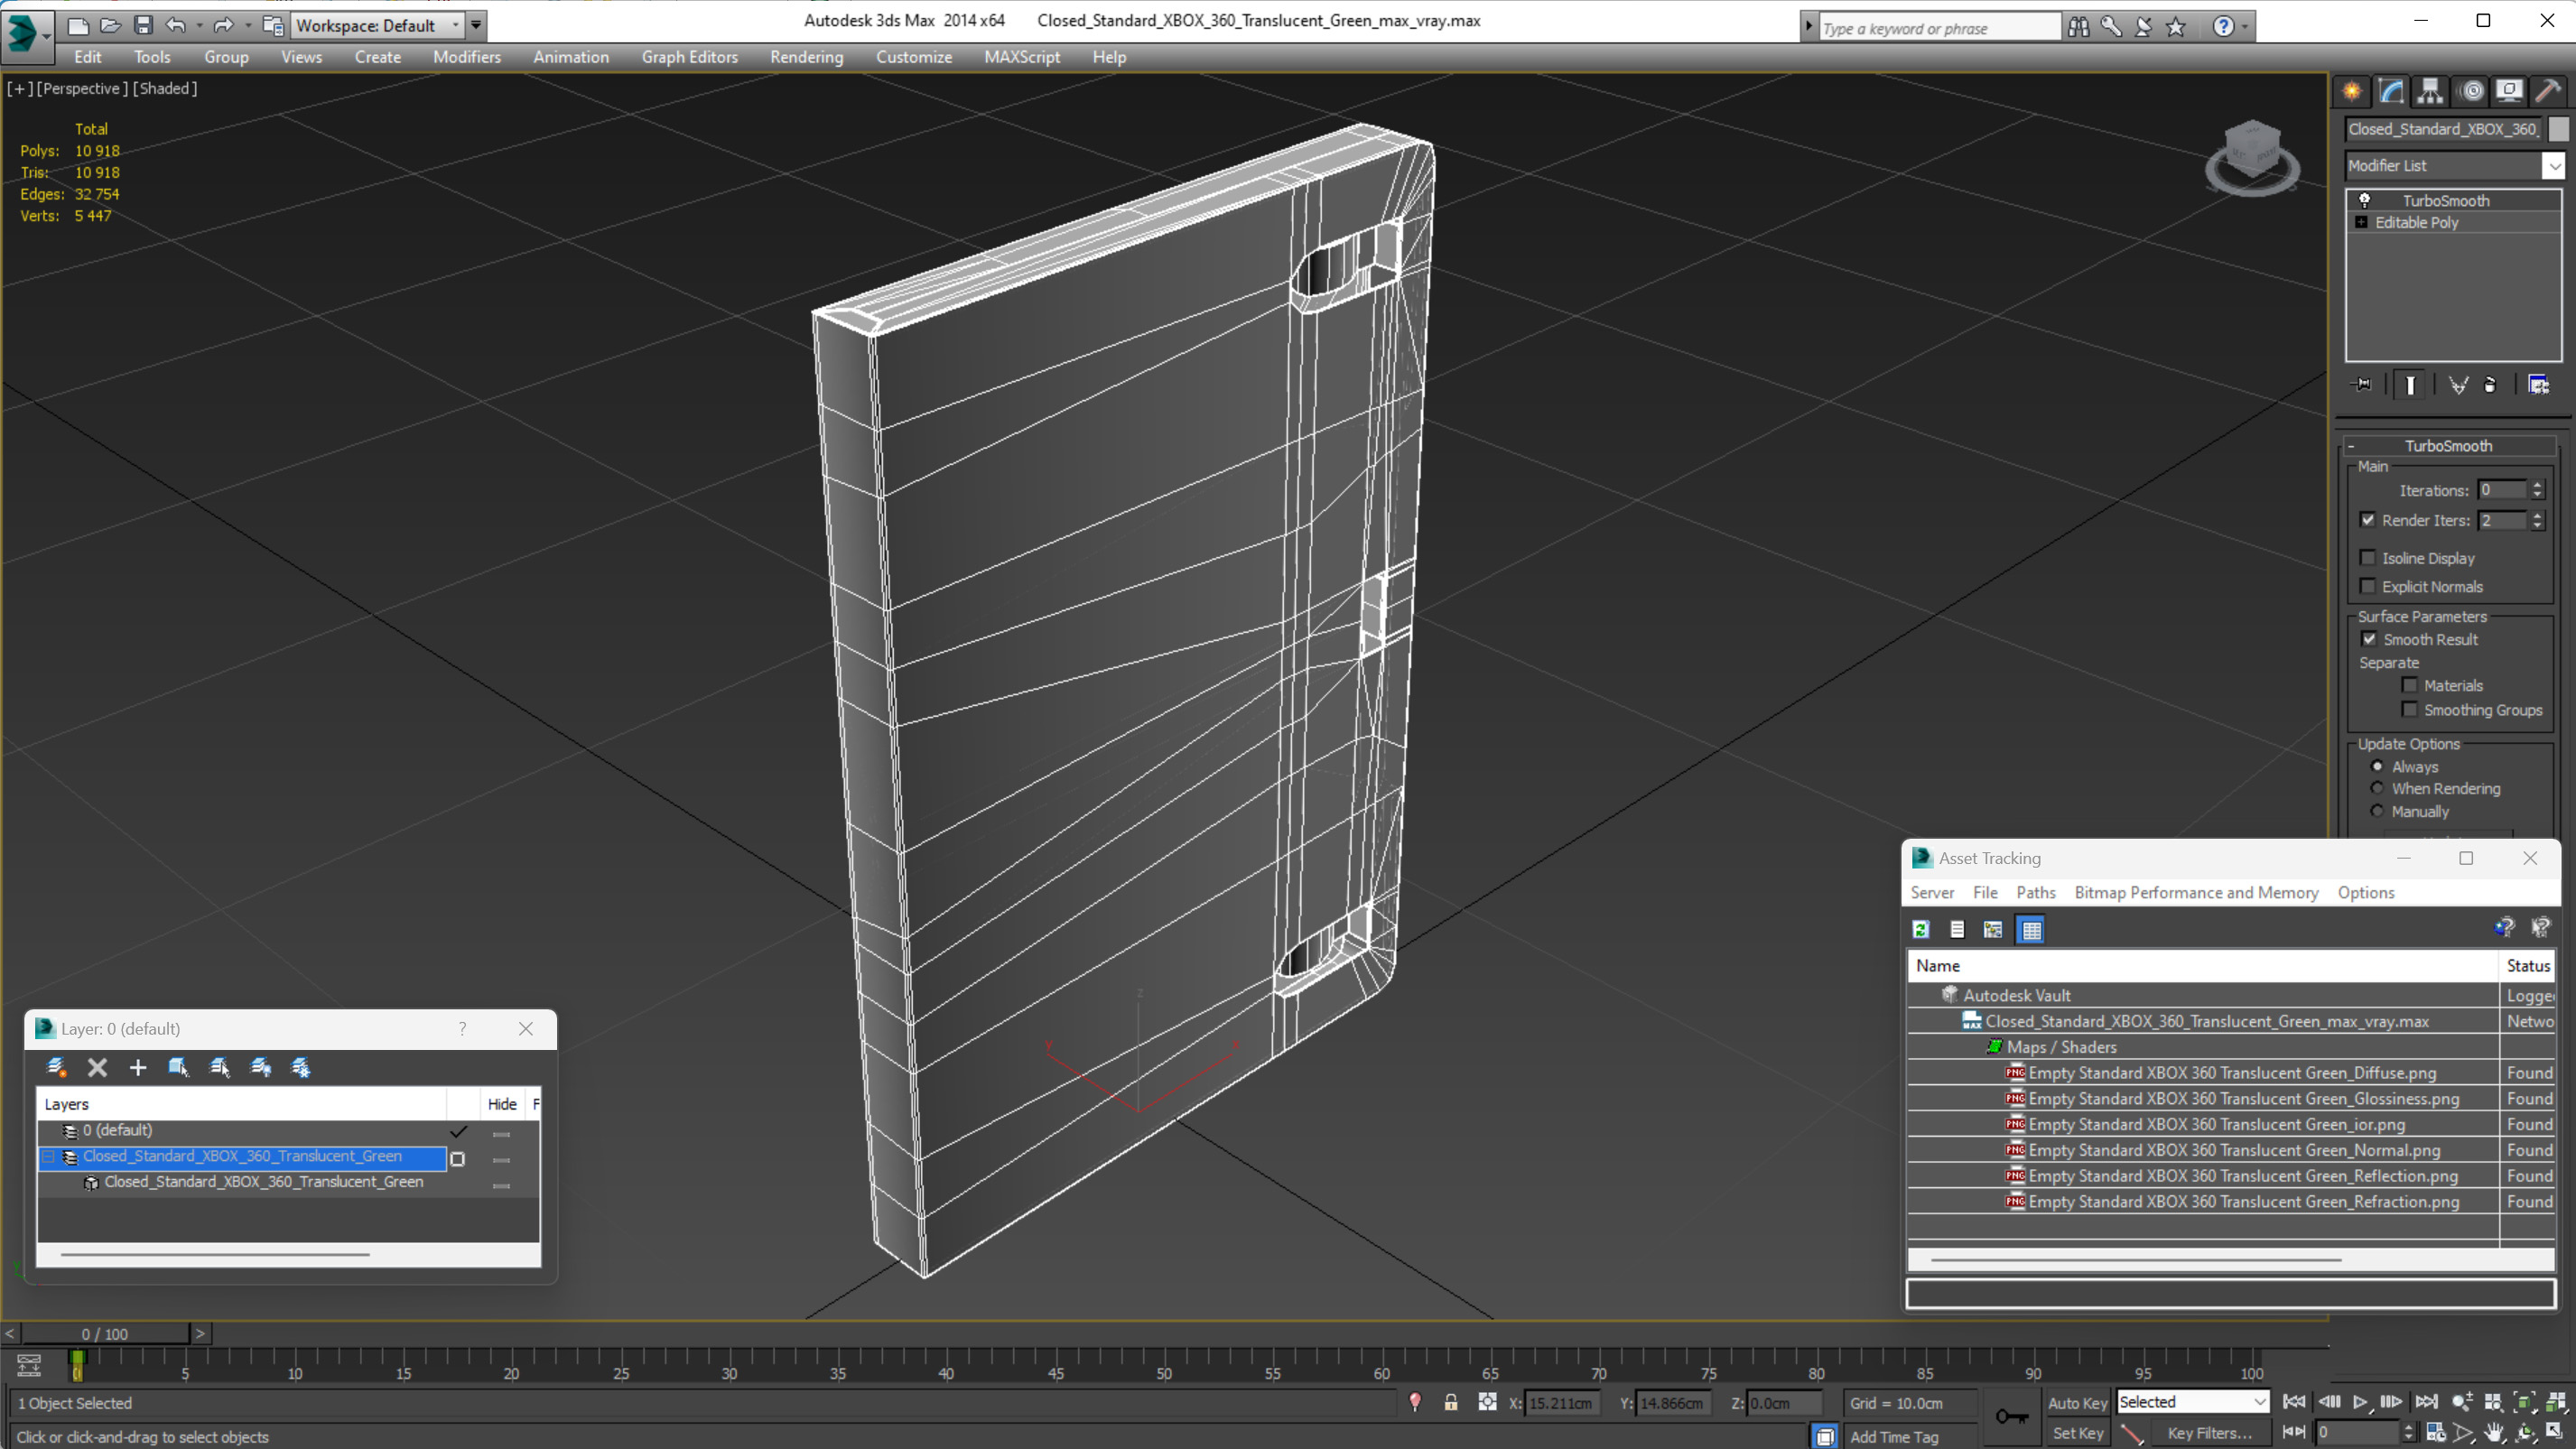Click the Shaded viewport label

pyautogui.click(x=165, y=88)
